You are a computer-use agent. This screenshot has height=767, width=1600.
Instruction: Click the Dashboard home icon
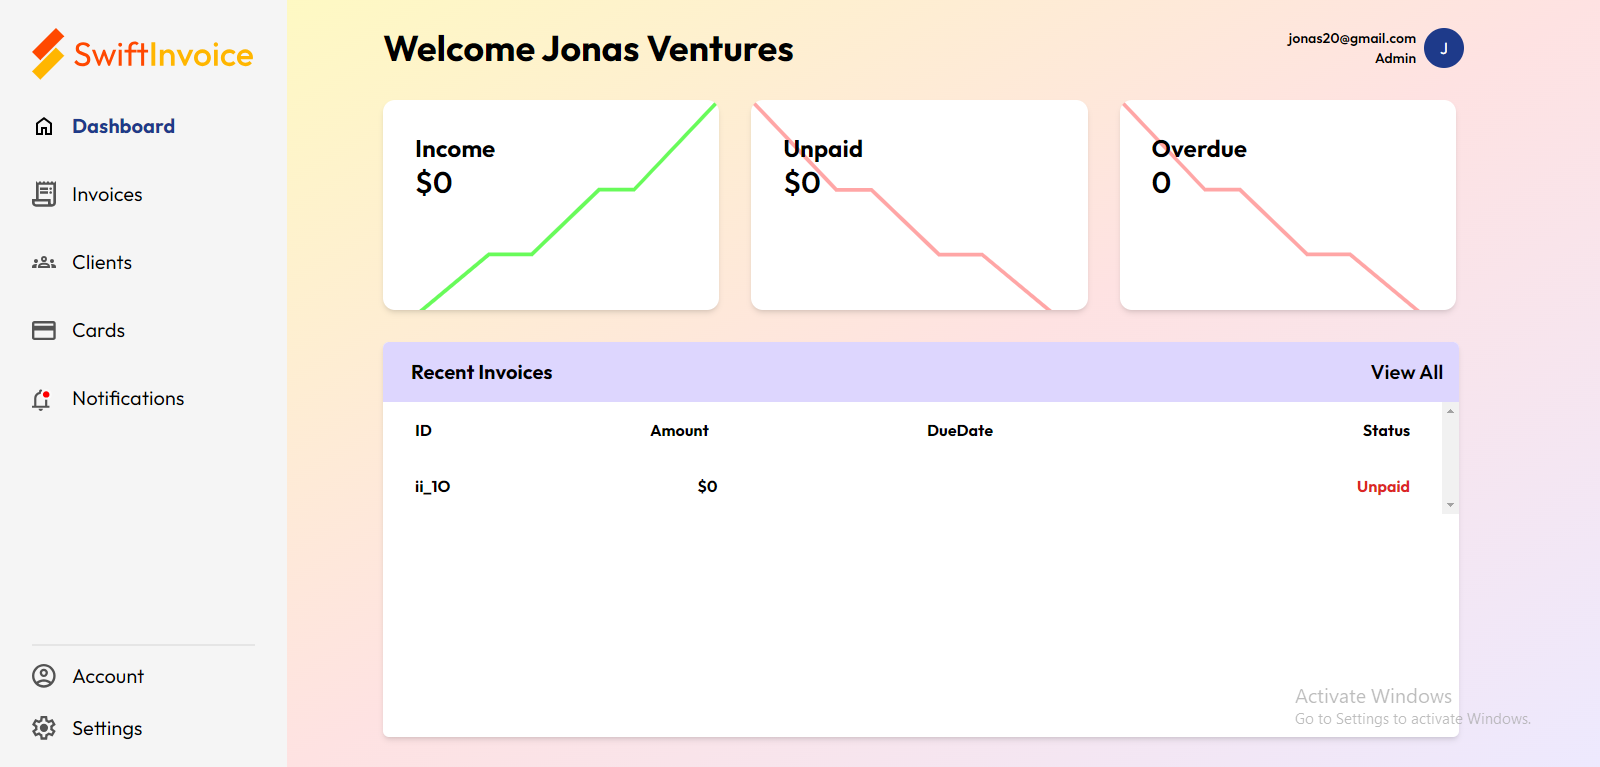click(x=44, y=126)
